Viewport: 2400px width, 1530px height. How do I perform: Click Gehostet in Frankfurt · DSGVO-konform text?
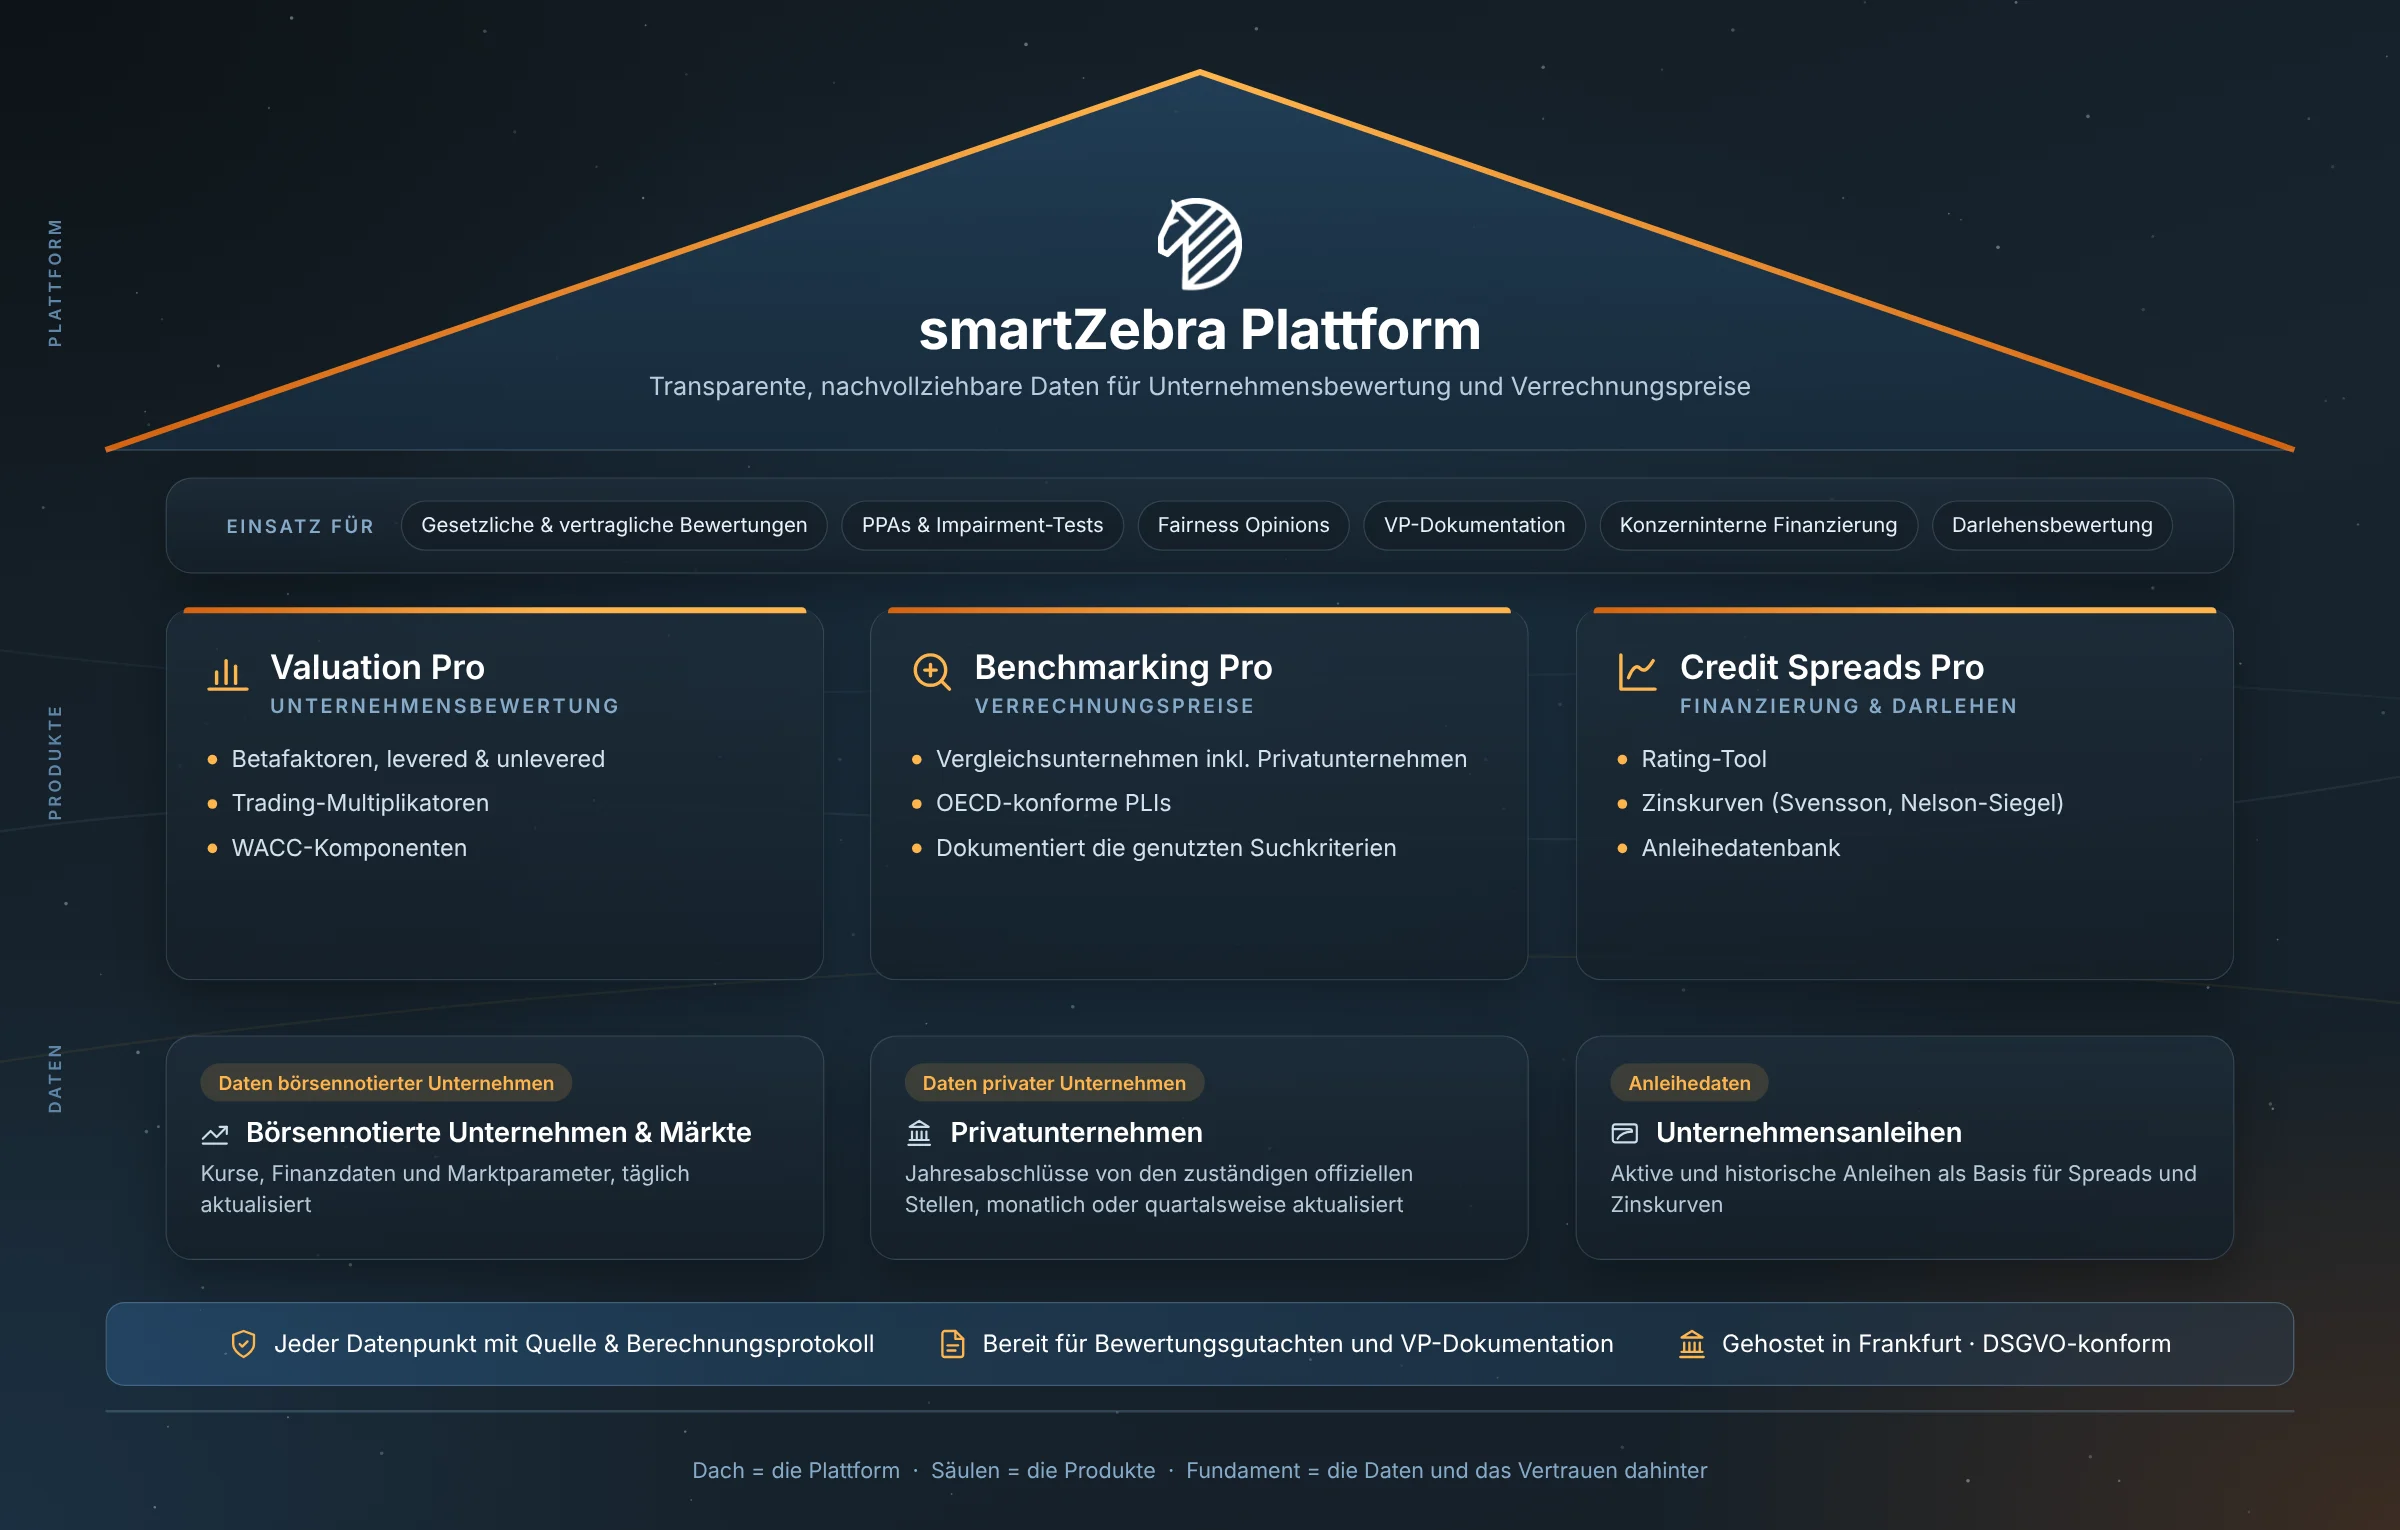point(1946,1344)
